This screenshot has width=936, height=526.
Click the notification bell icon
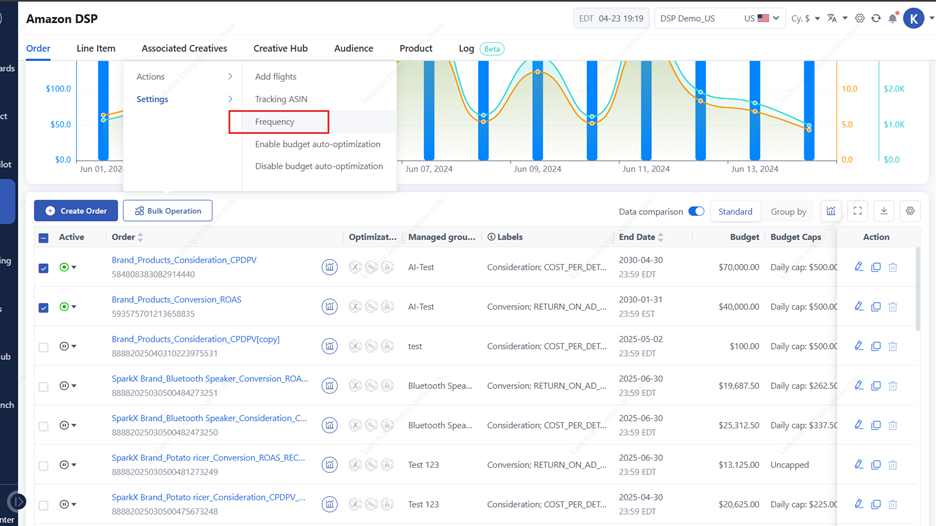click(x=892, y=19)
